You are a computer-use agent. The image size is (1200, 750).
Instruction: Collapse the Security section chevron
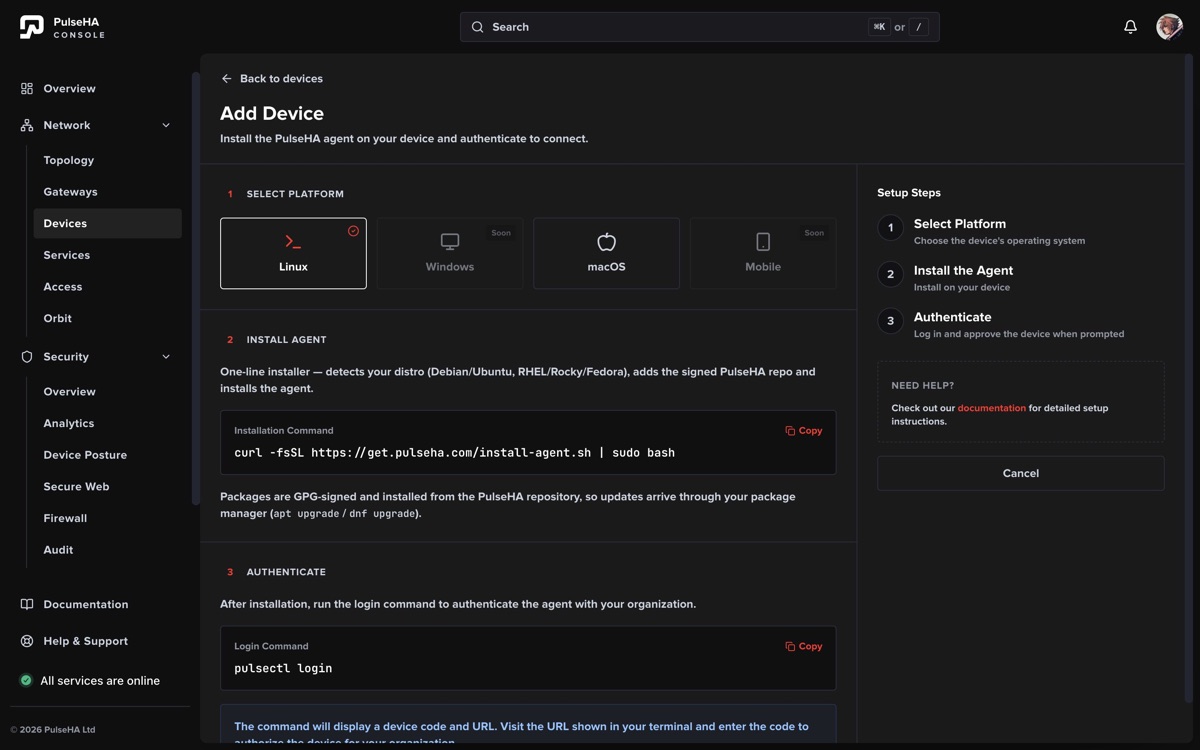point(166,357)
